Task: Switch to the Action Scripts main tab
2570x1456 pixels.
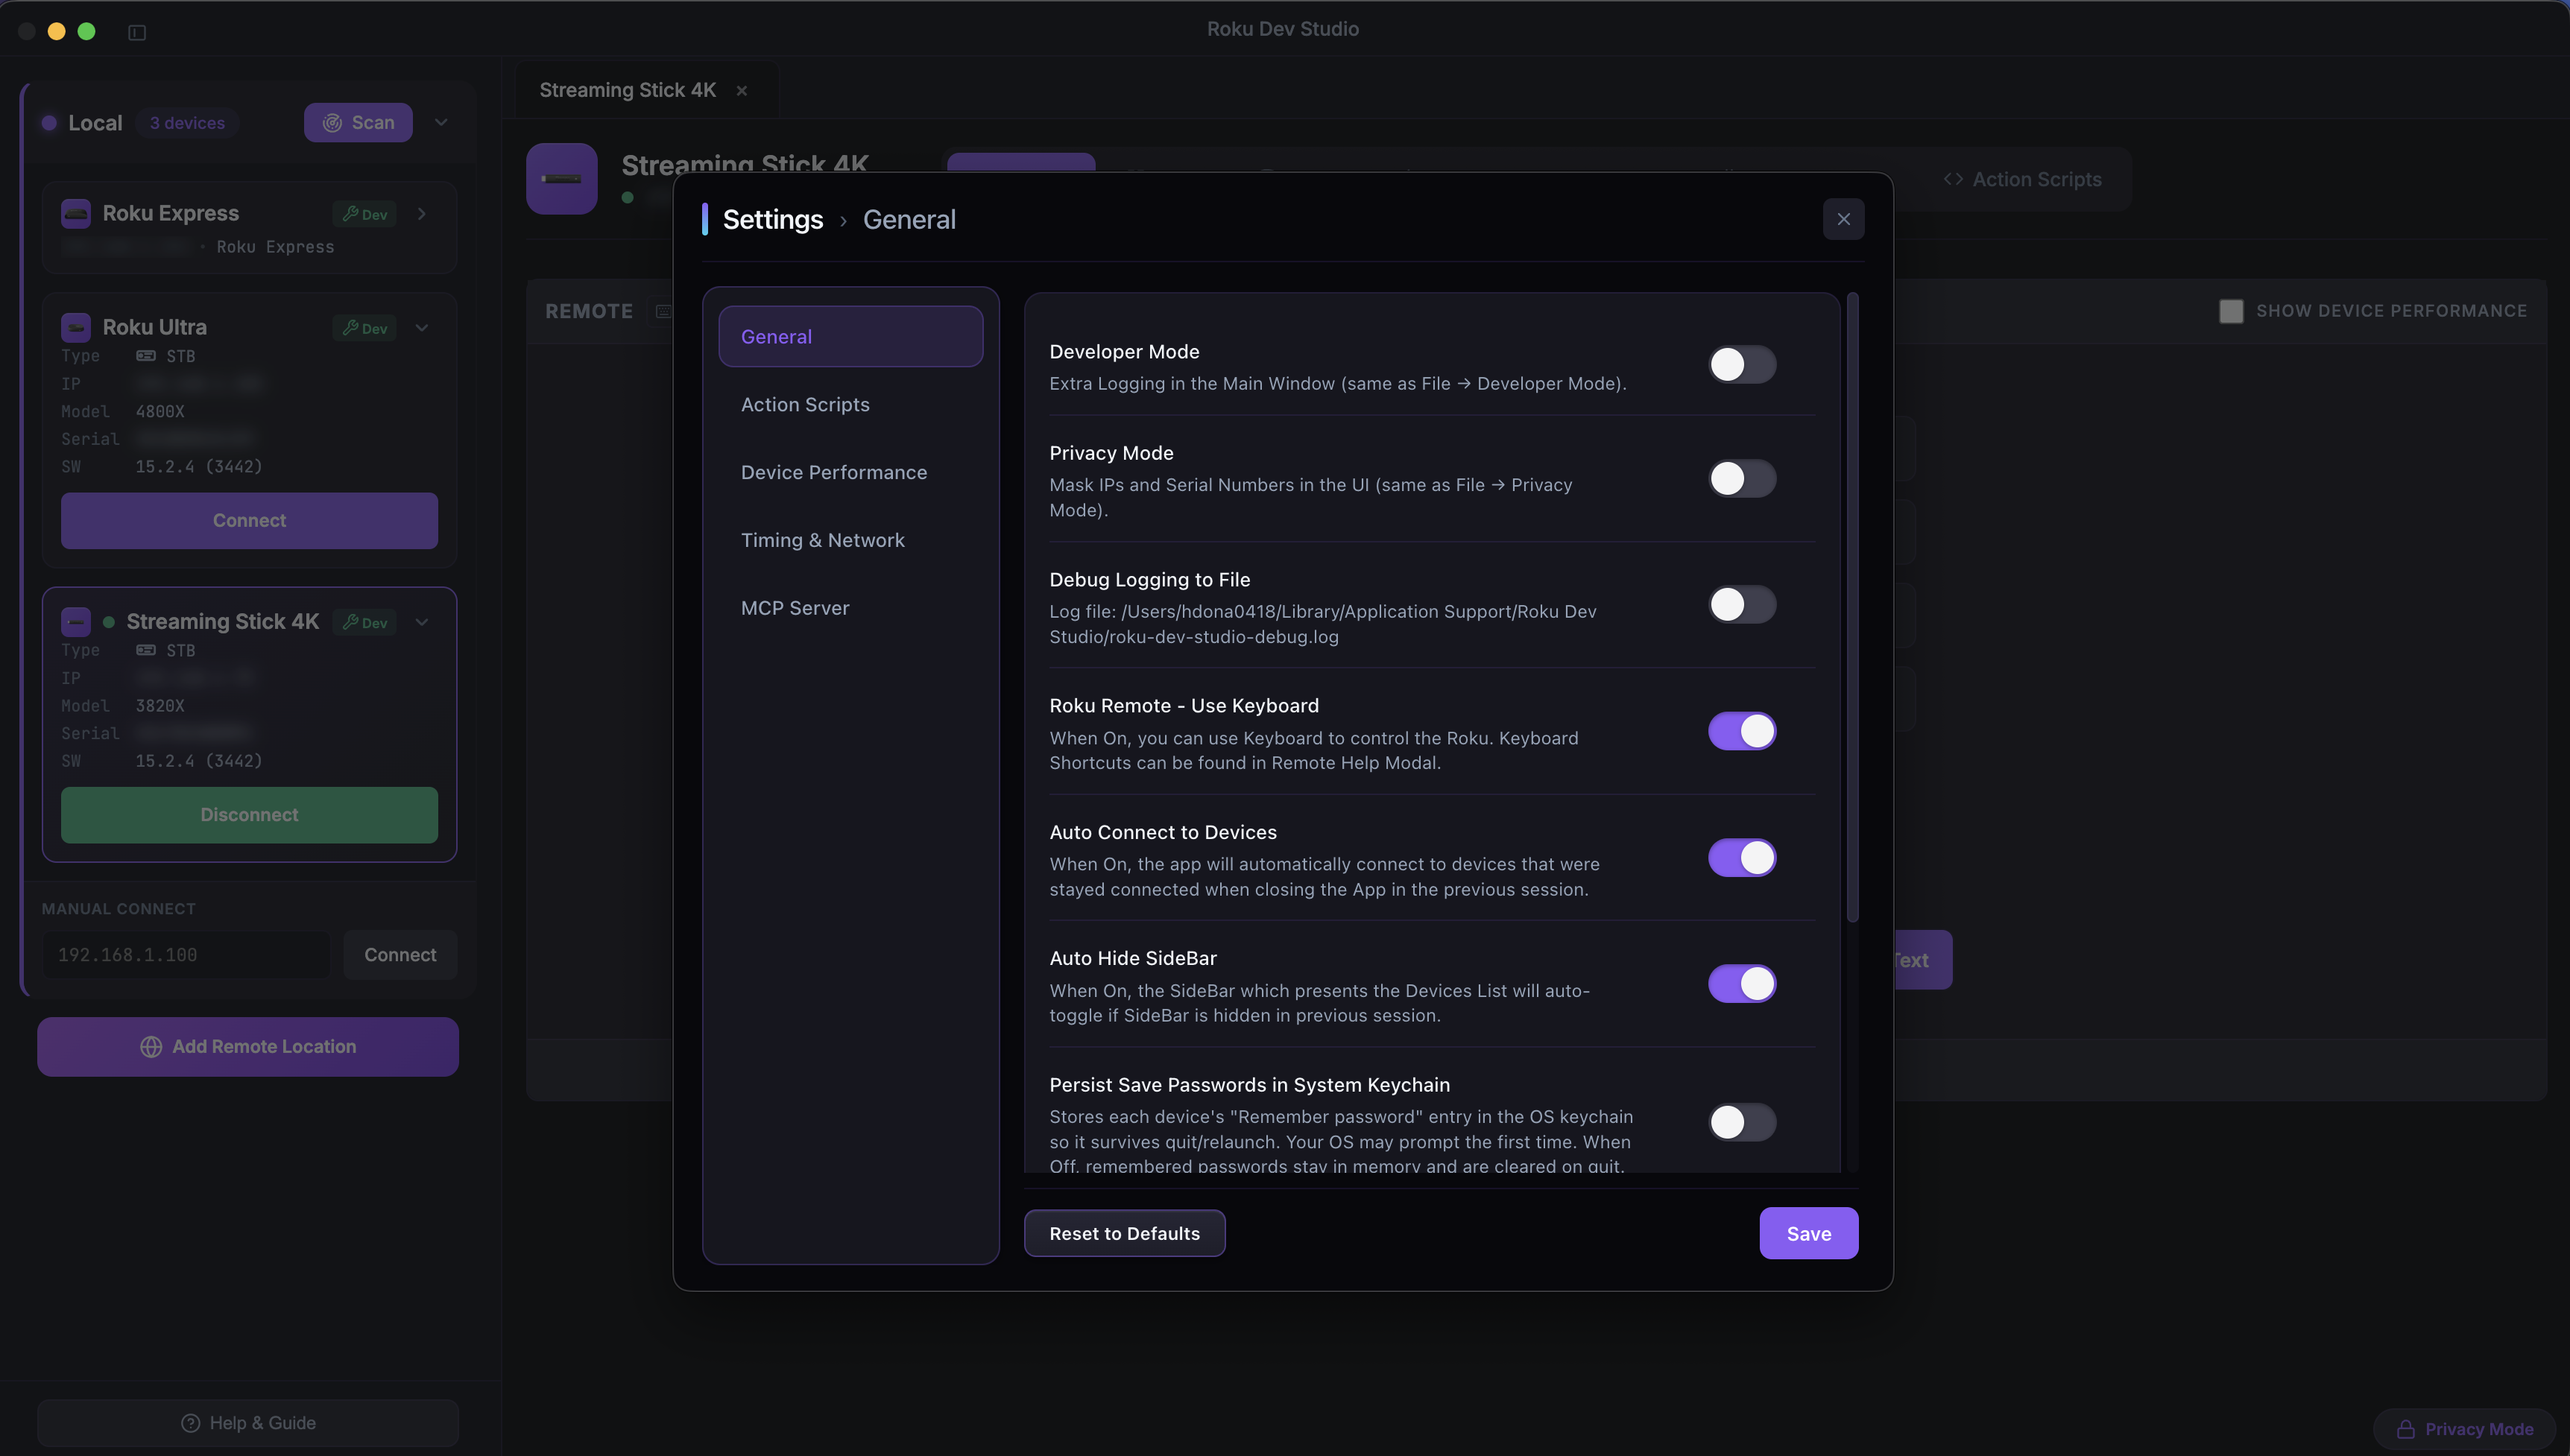Action: pos(2022,180)
